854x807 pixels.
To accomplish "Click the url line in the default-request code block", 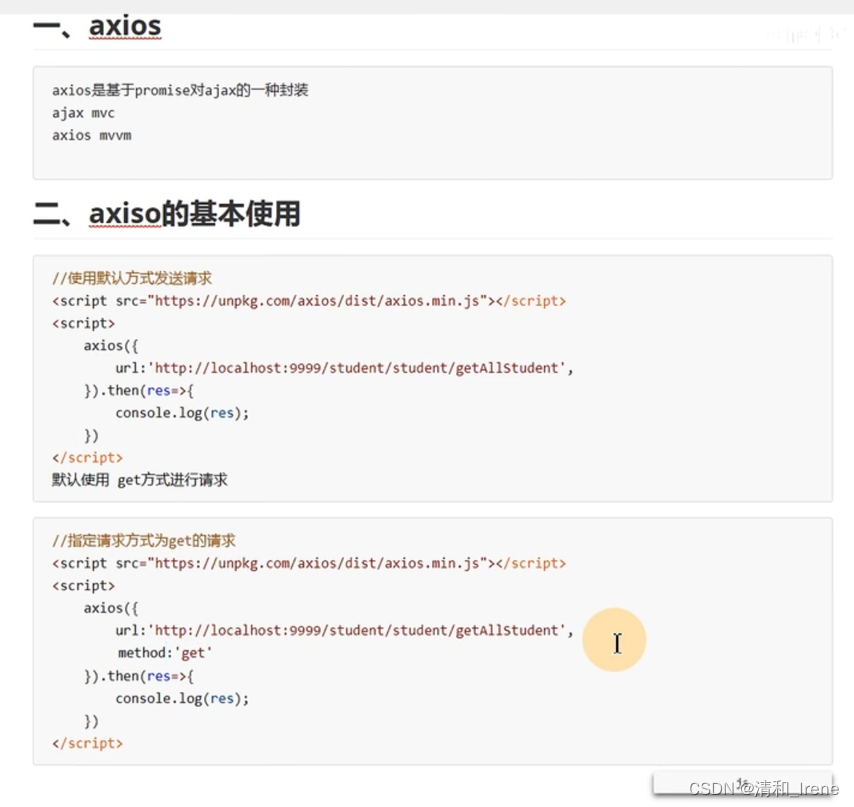I will (x=344, y=368).
